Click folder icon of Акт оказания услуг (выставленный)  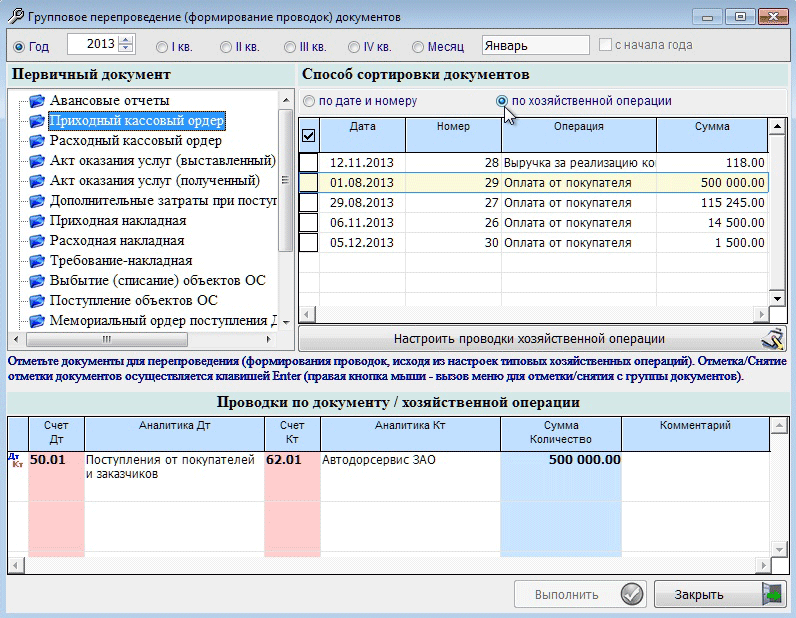pos(37,161)
